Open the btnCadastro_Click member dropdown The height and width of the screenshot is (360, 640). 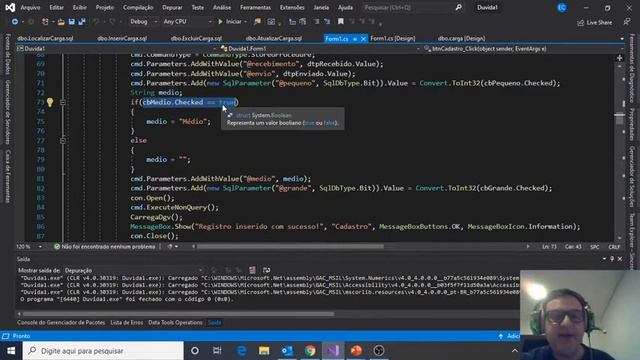[524, 49]
